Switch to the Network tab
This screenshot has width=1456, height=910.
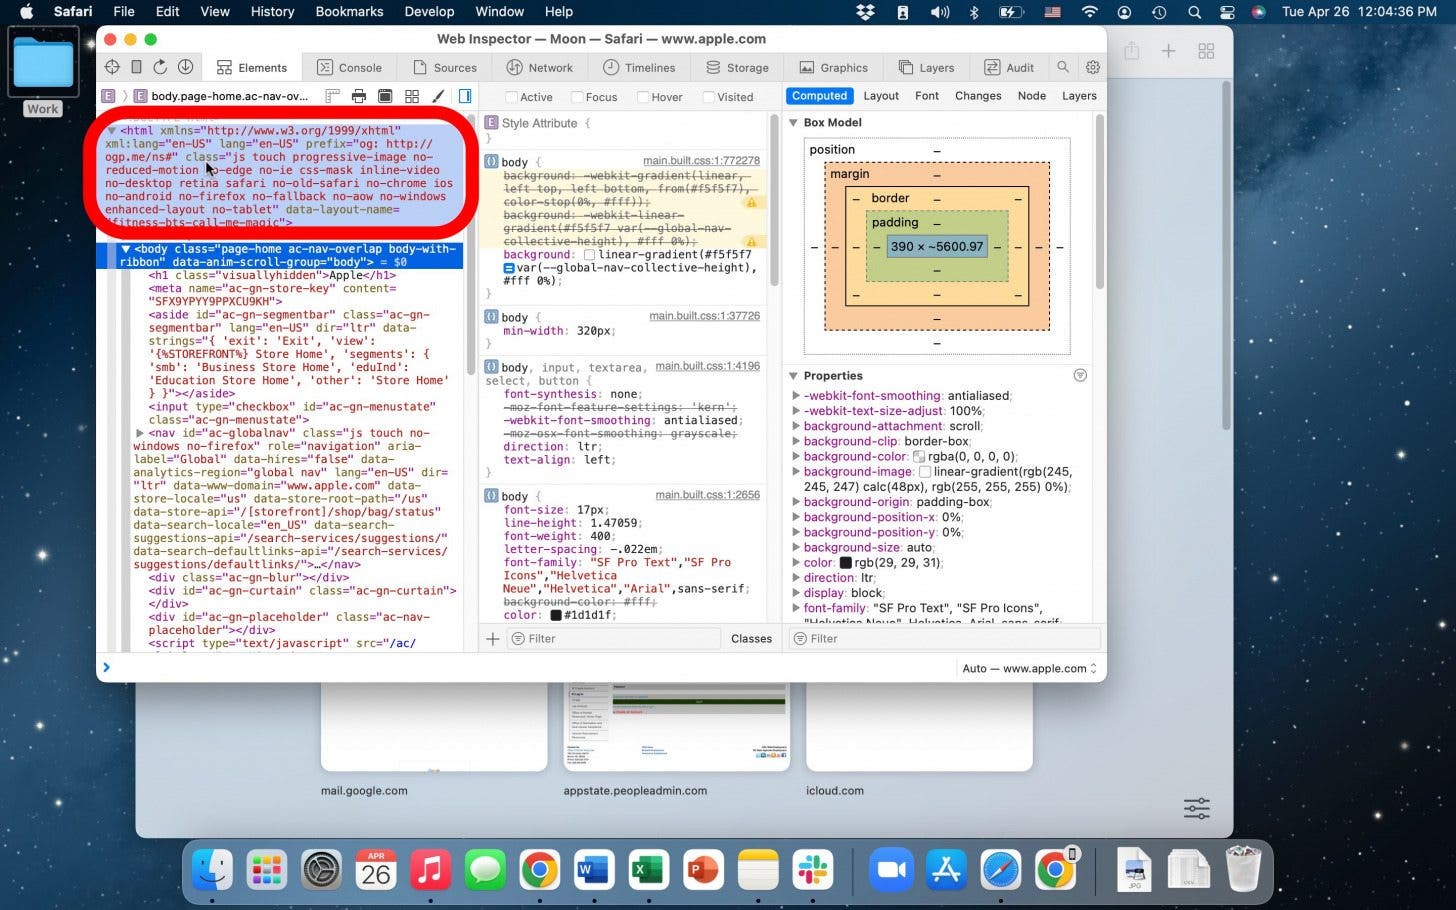[x=540, y=67]
